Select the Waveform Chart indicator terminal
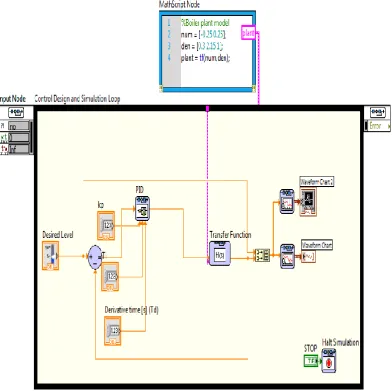The image size is (392, 392). 308,256
